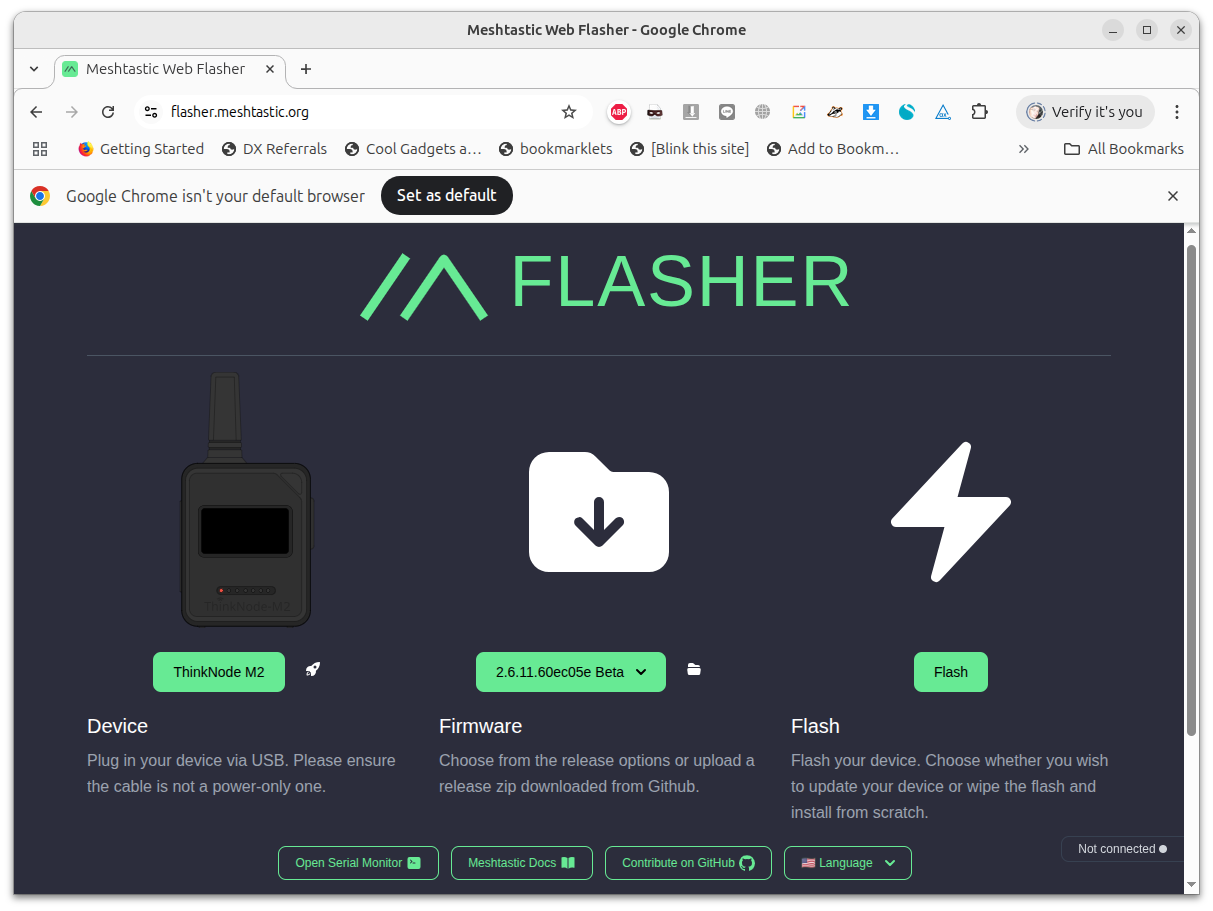The height and width of the screenshot is (911, 1213).
Task: Click the rocket icon beside ThinkNode M2
Action: 313,670
